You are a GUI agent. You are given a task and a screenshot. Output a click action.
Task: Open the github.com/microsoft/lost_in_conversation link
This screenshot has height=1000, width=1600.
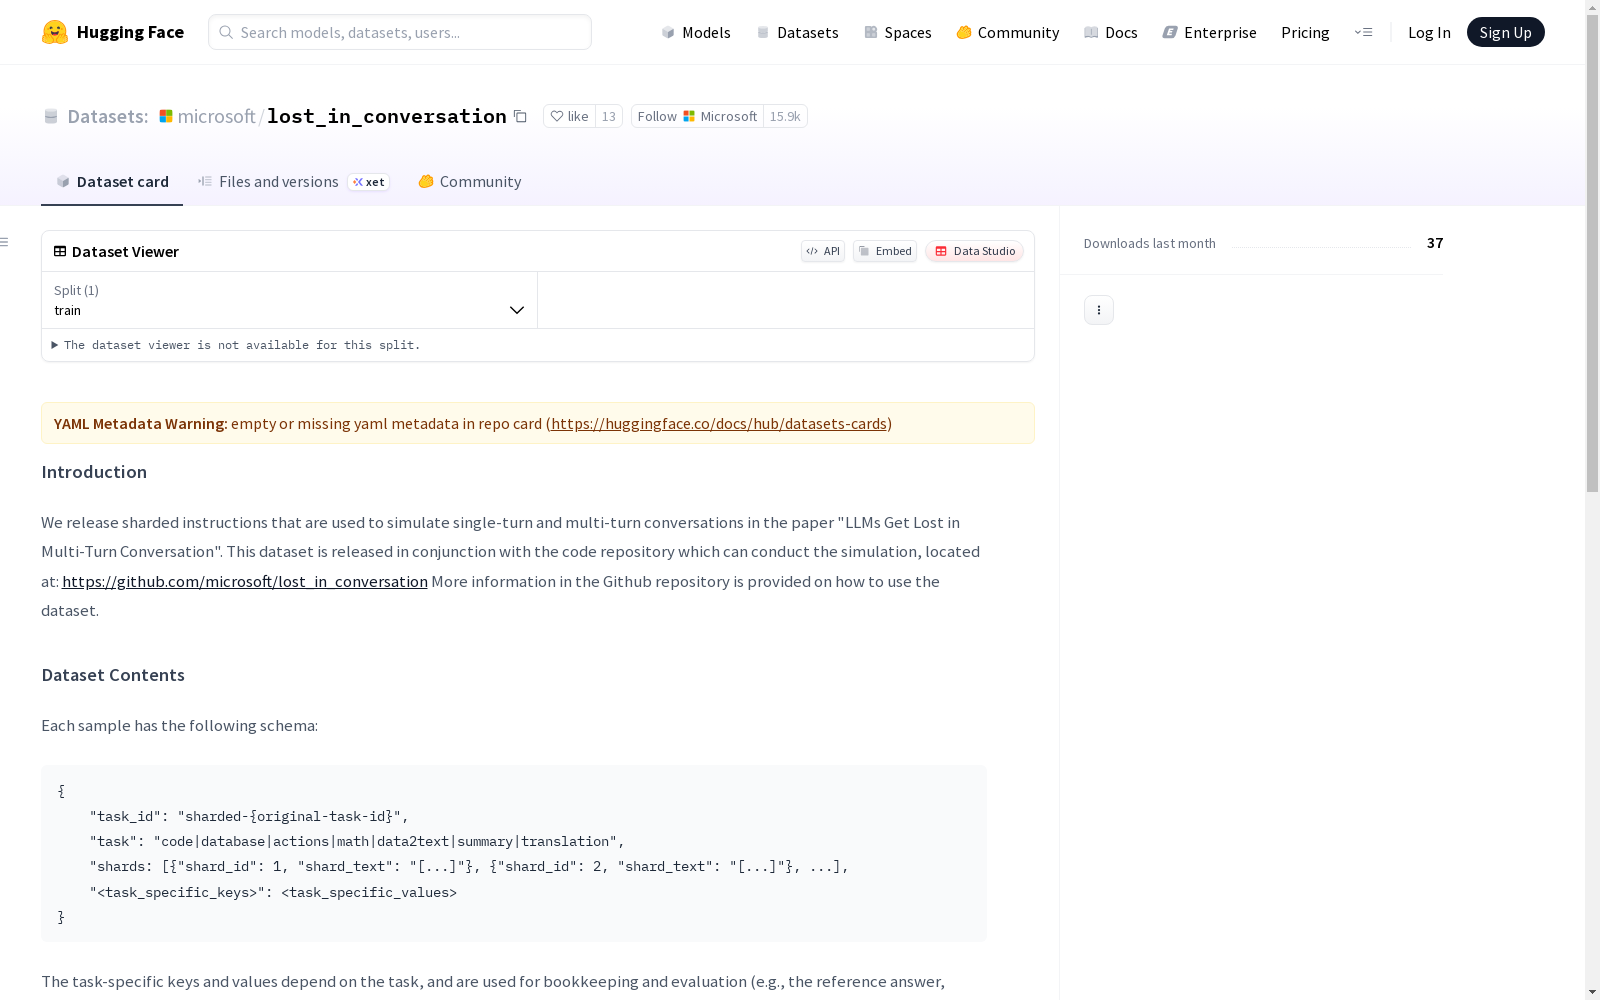click(245, 581)
